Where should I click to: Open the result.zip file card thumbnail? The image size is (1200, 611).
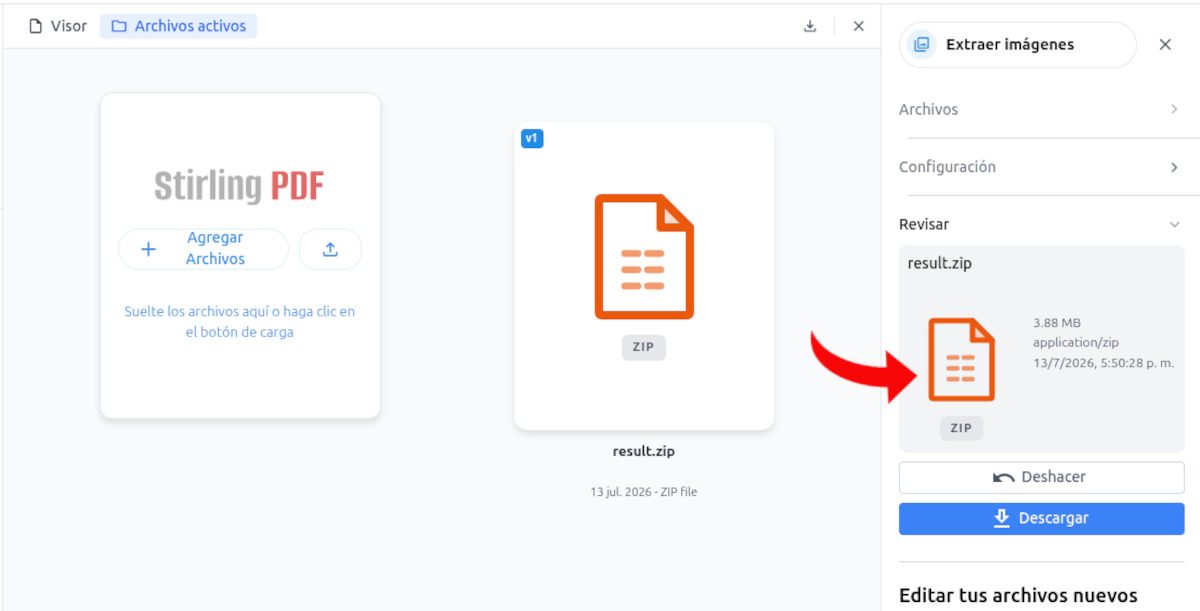pos(644,276)
